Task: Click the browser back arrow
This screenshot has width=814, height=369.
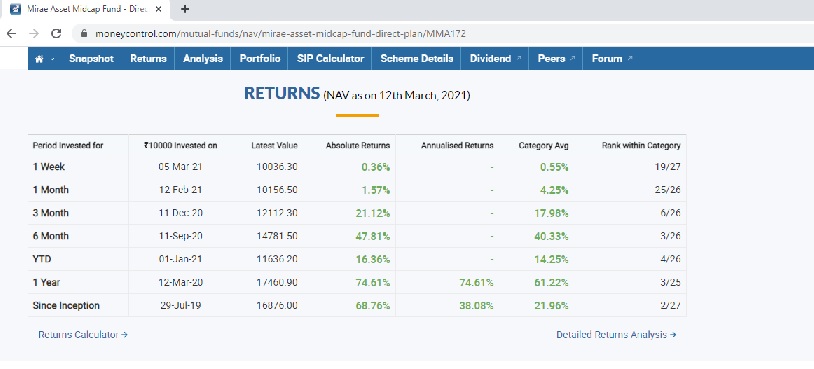Action: (x=11, y=34)
